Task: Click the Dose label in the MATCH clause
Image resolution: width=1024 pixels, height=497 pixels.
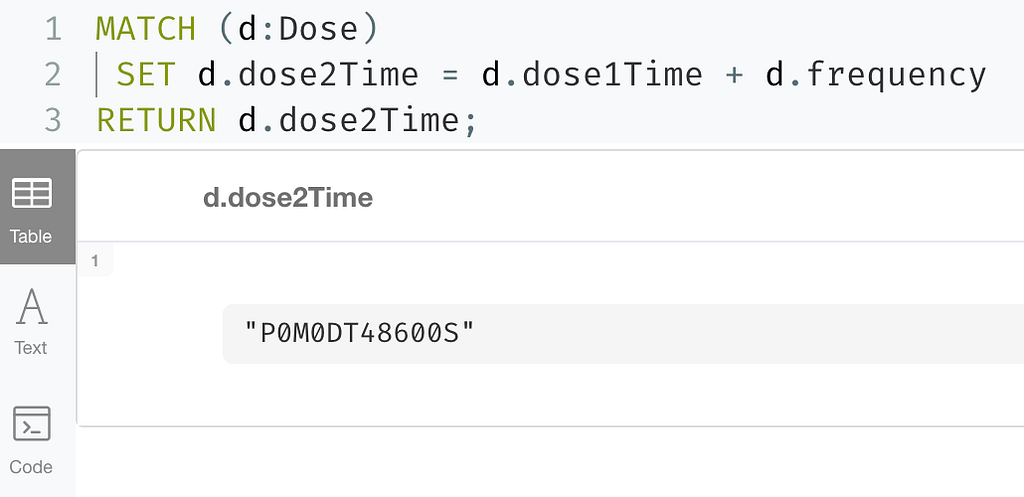Action: click(x=318, y=29)
